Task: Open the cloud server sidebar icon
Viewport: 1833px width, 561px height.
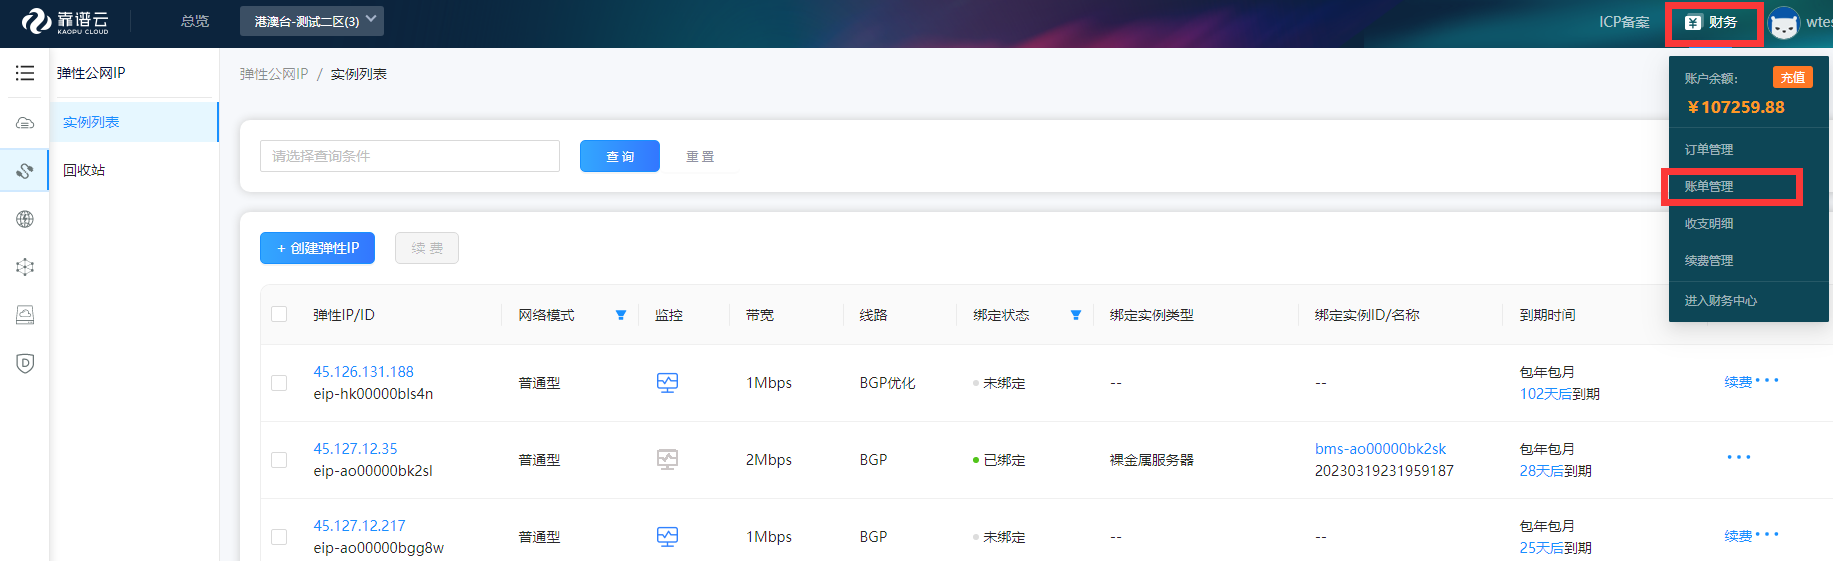Action: coord(25,123)
